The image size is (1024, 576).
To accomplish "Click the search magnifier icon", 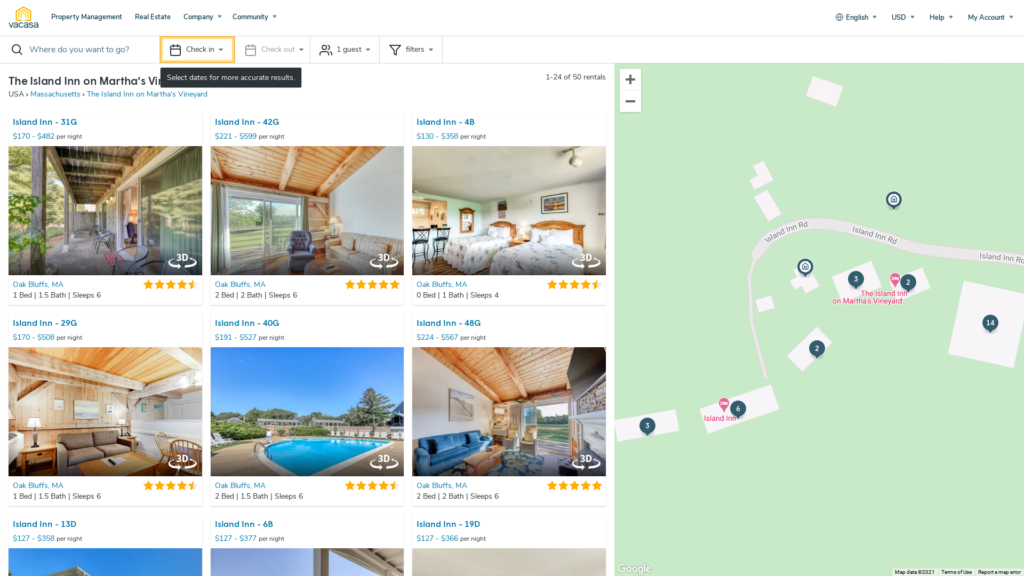I will (x=17, y=50).
